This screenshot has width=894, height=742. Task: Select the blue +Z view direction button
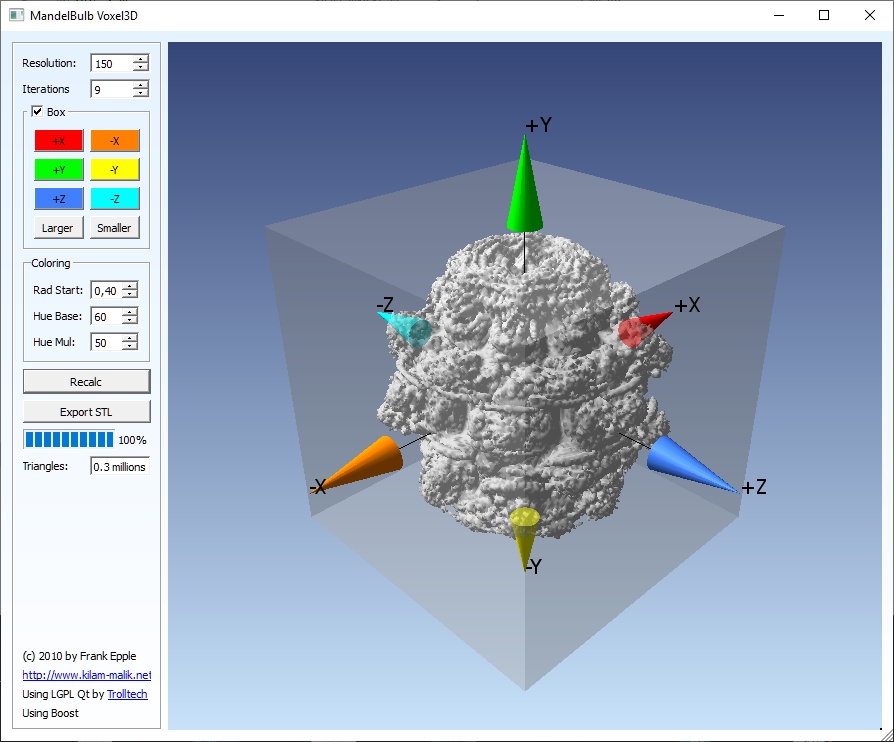[58, 198]
